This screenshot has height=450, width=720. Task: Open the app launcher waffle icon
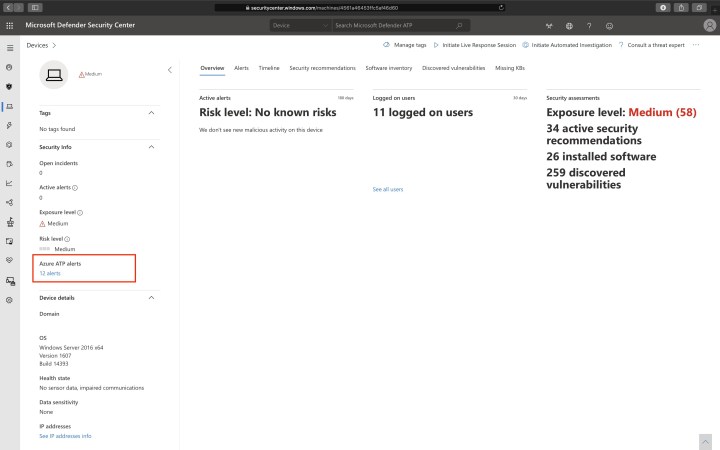click(x=10, y=25)
